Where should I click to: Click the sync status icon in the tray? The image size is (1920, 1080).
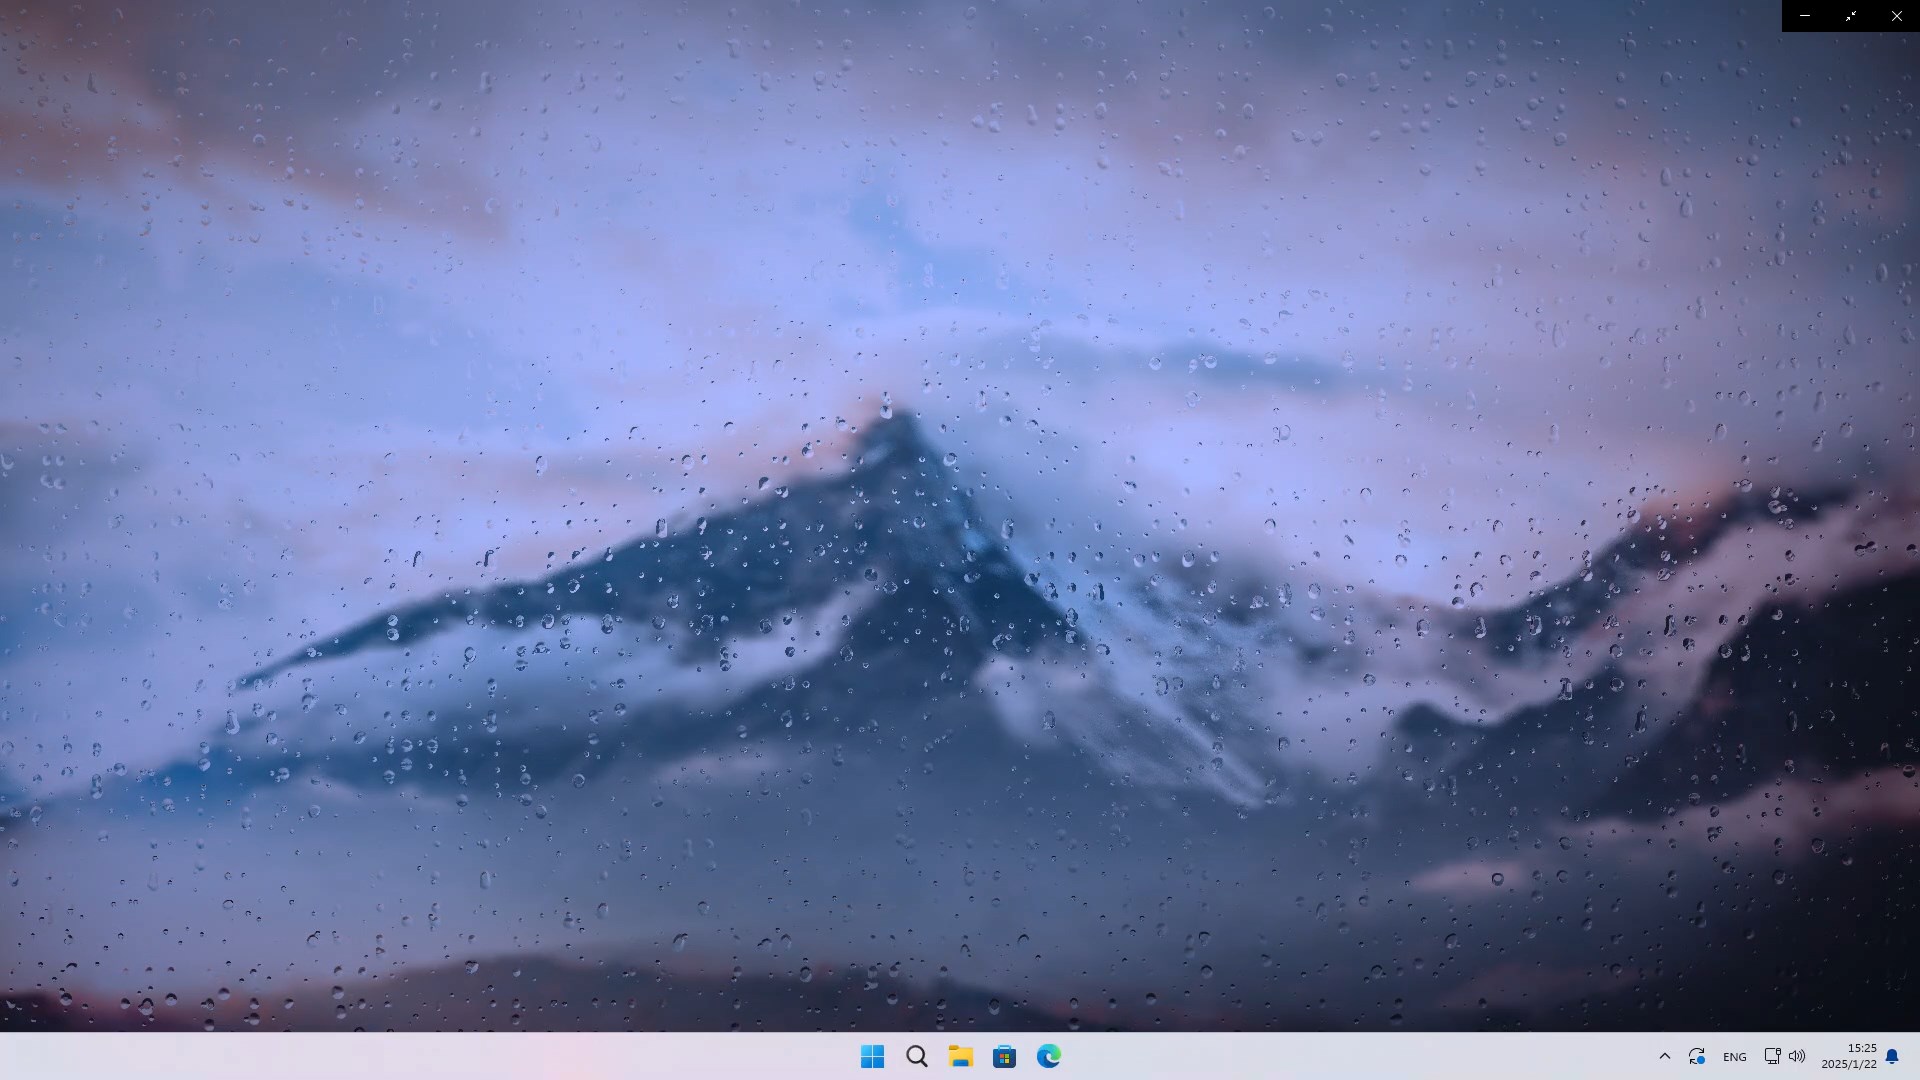(x=1697, y=1056)
